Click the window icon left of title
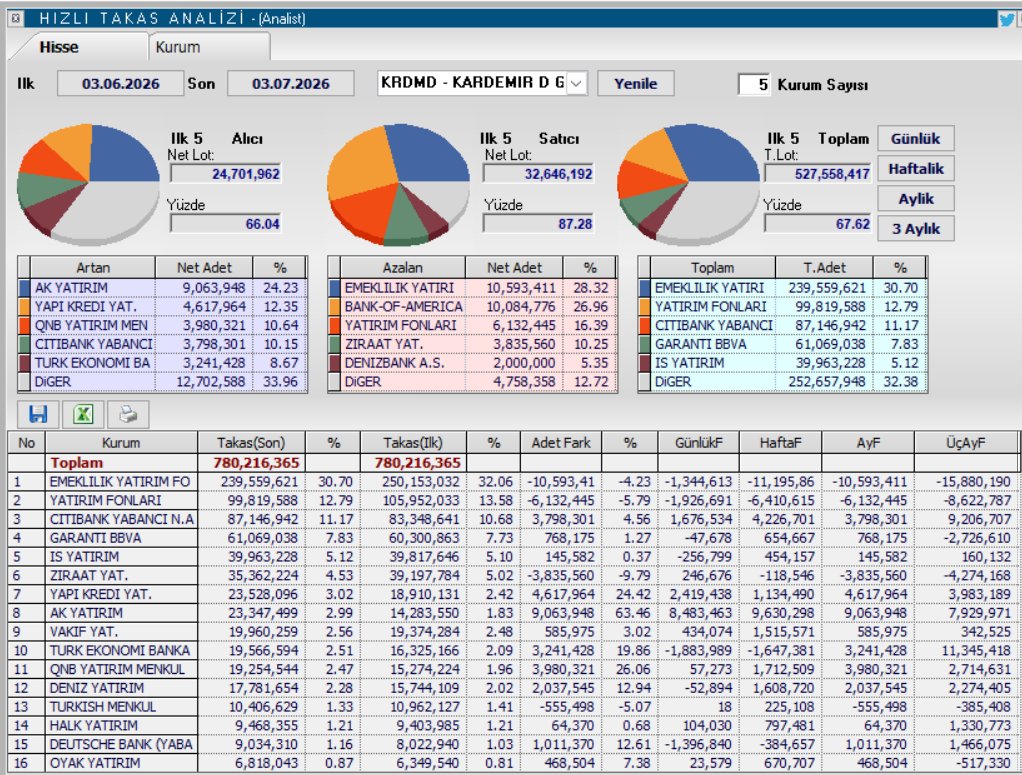Screen dimensions: 1022x775 [x=16, y=18]
